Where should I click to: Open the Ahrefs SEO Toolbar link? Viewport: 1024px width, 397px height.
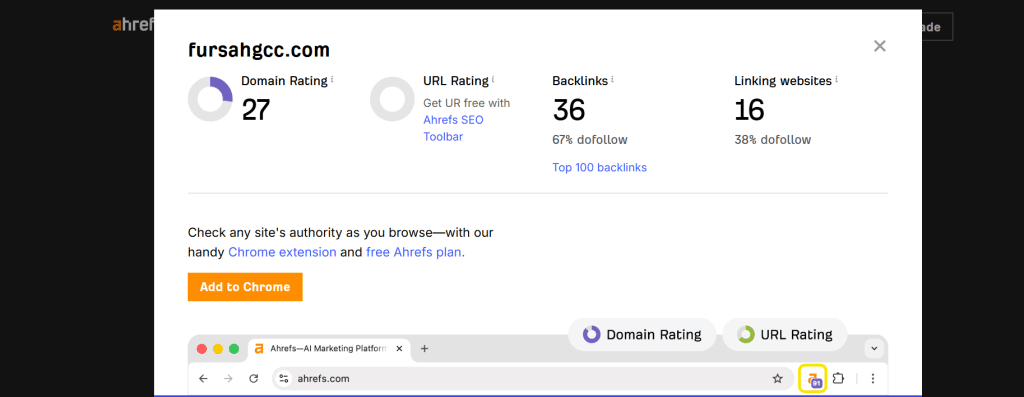453,128
